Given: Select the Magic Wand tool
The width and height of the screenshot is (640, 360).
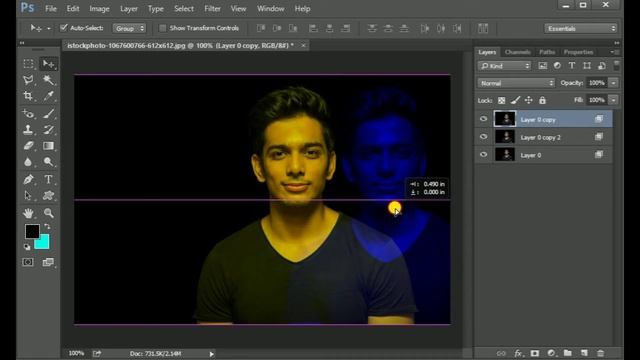Looking at the screenshot, I should click(48, 80).
